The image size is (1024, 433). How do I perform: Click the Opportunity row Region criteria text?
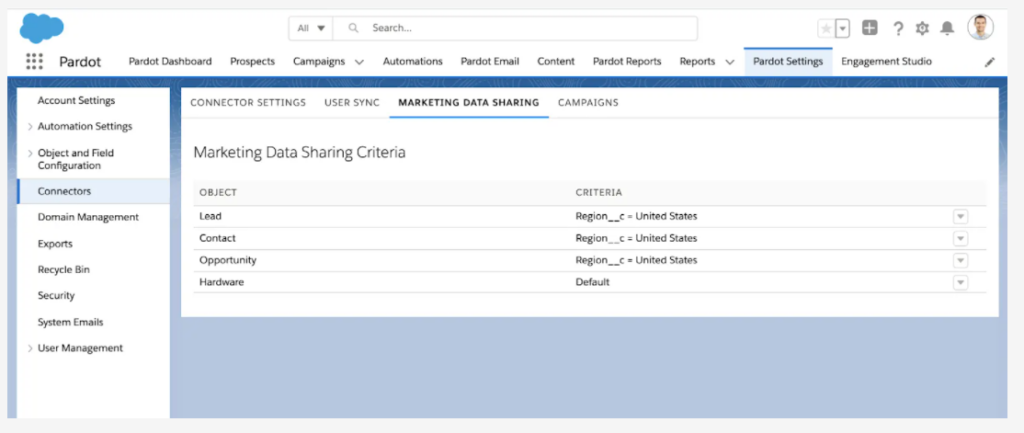636,260
